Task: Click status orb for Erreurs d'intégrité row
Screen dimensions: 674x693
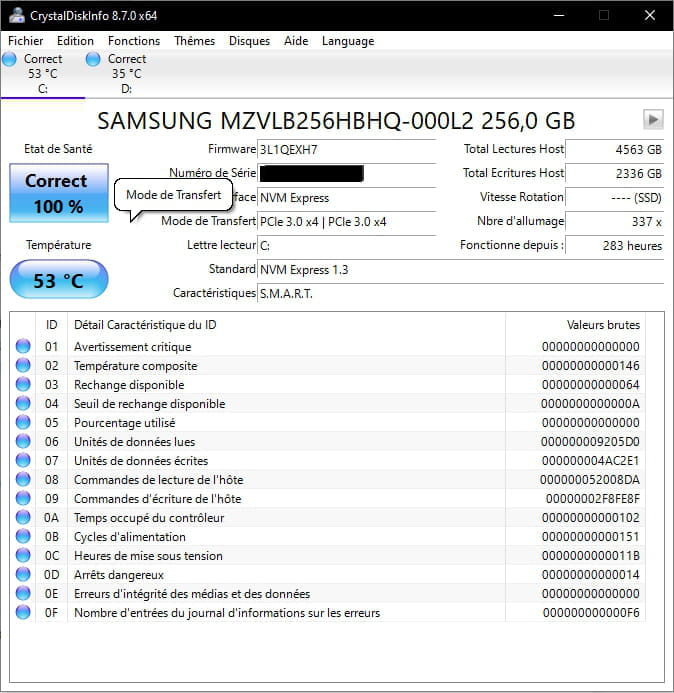Action: [x=23, y=593]
